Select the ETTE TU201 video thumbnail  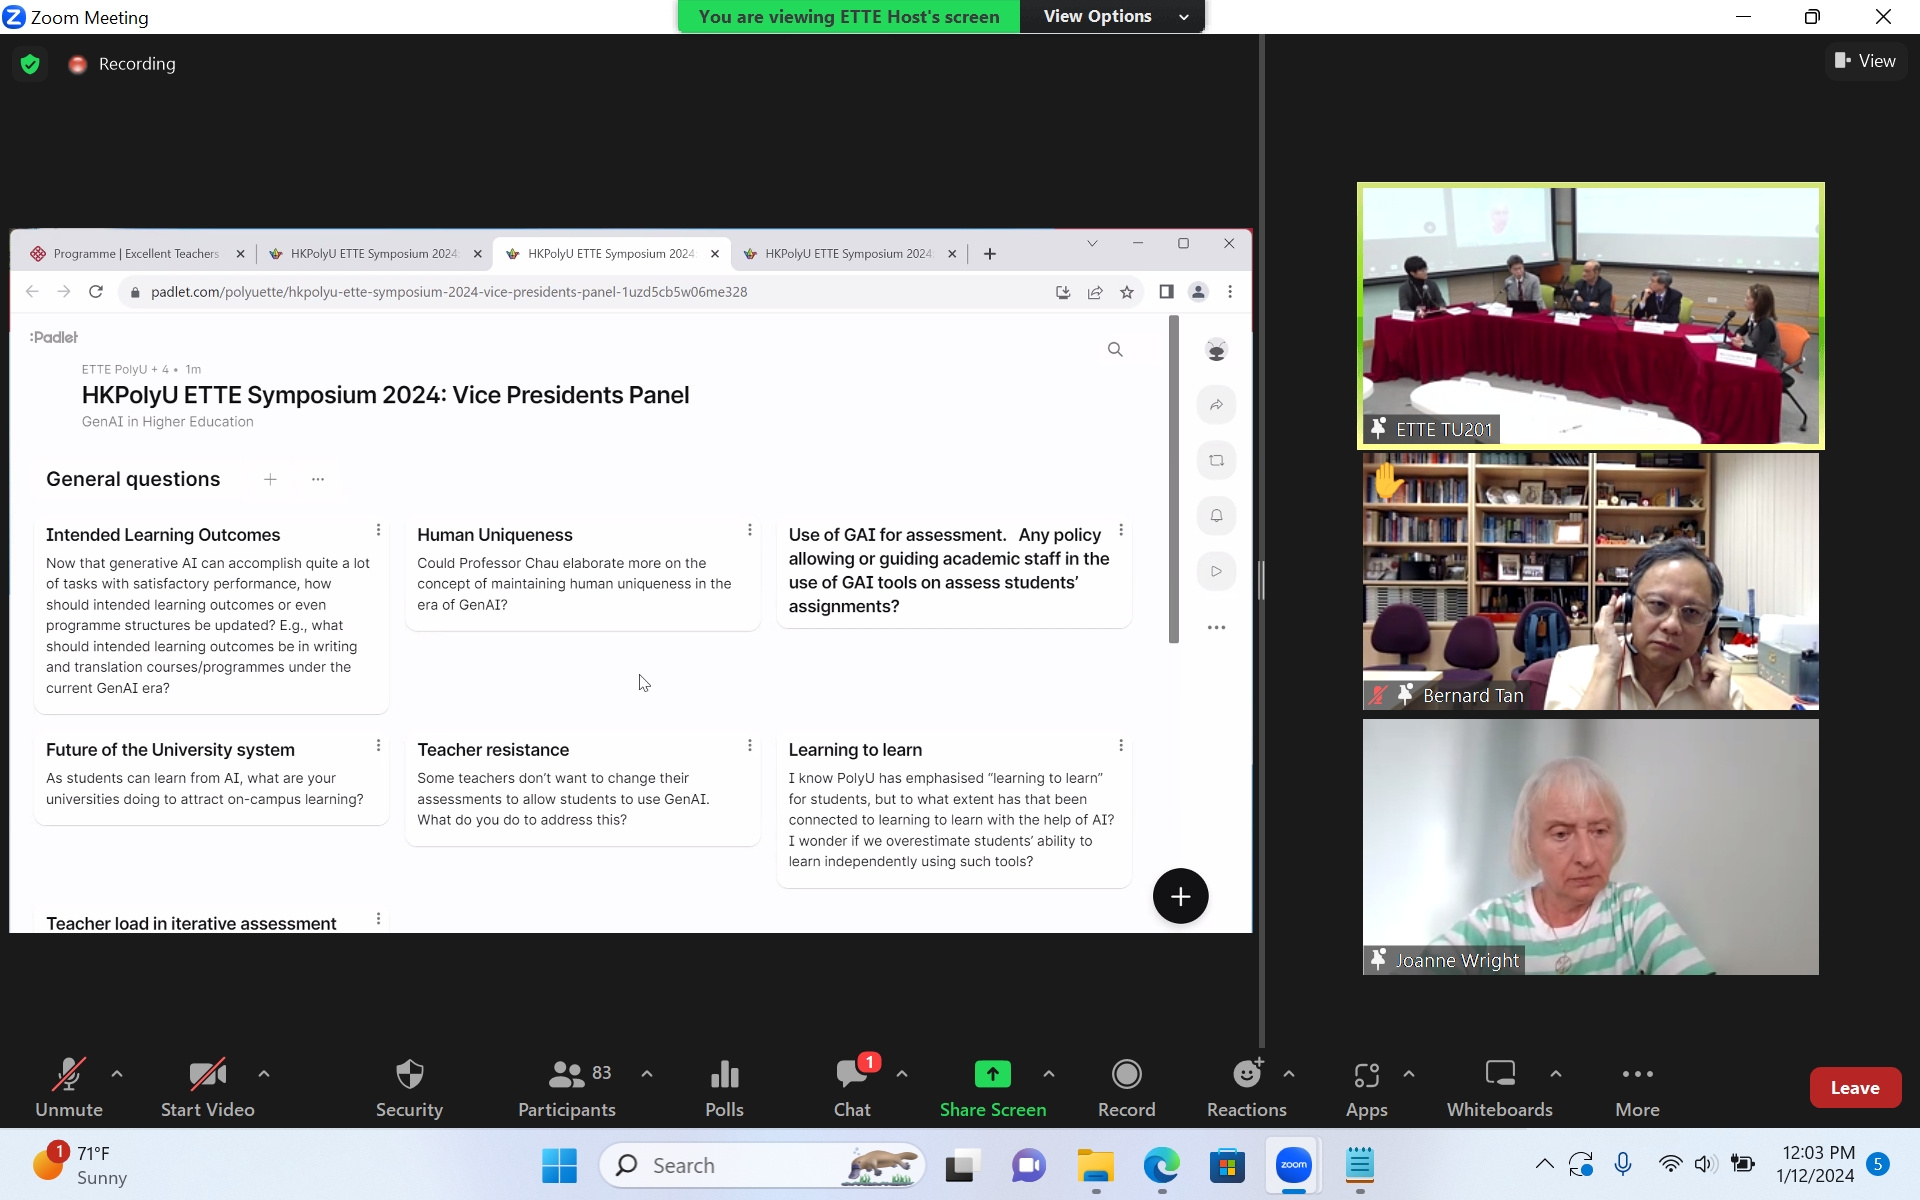click(x=1590, y=315)
